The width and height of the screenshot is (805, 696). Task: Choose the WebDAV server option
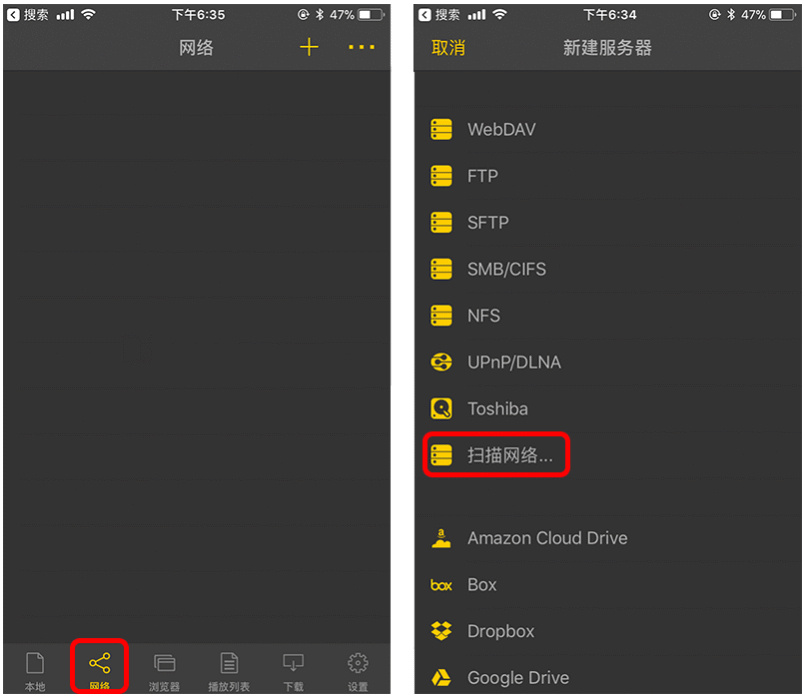point(608,129)
